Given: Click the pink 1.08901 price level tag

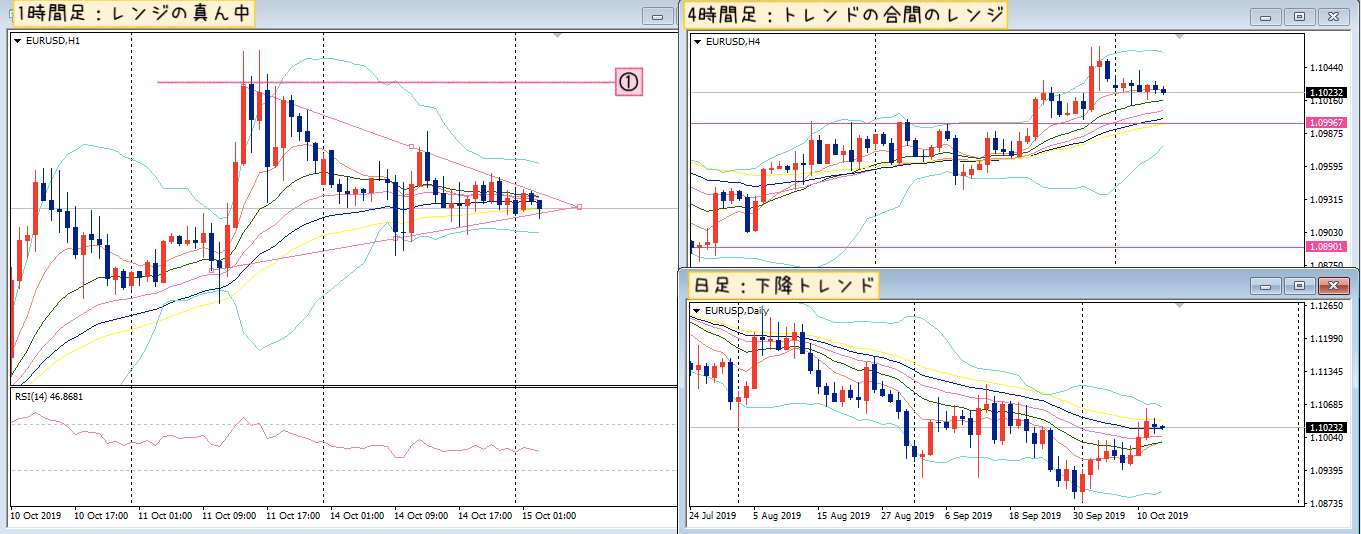Looking at the screenshot, I should 1326,246.
